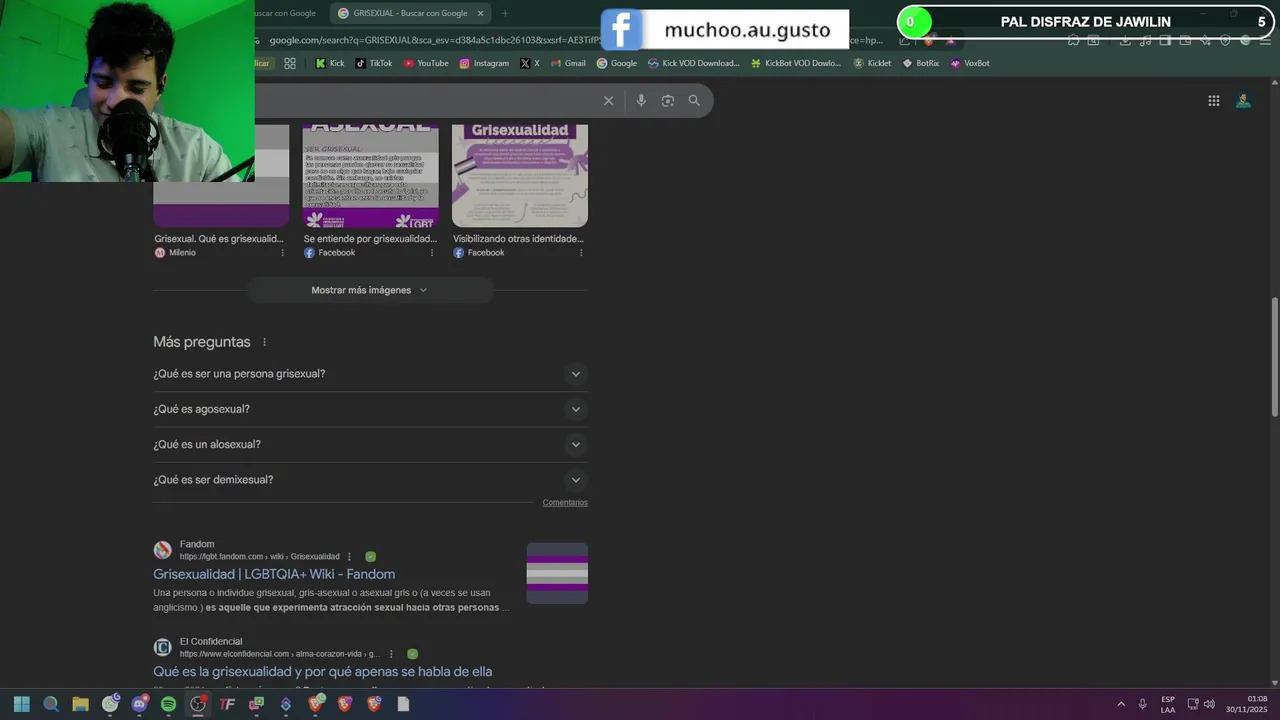Open volume control in system tray
Viewport: 1280px width, 720px height.
tap(1209, 704)
